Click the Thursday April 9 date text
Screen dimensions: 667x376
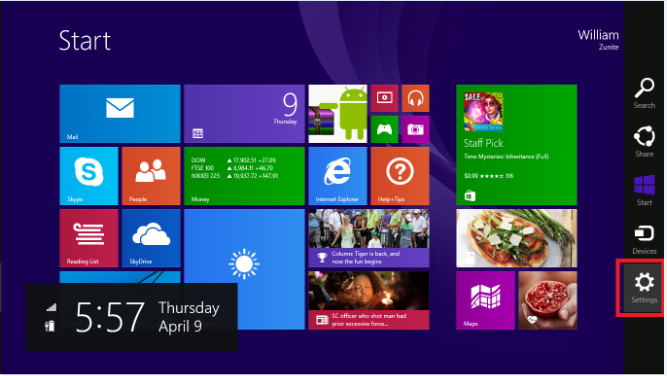pyautogui.click(x=189, y=317)
